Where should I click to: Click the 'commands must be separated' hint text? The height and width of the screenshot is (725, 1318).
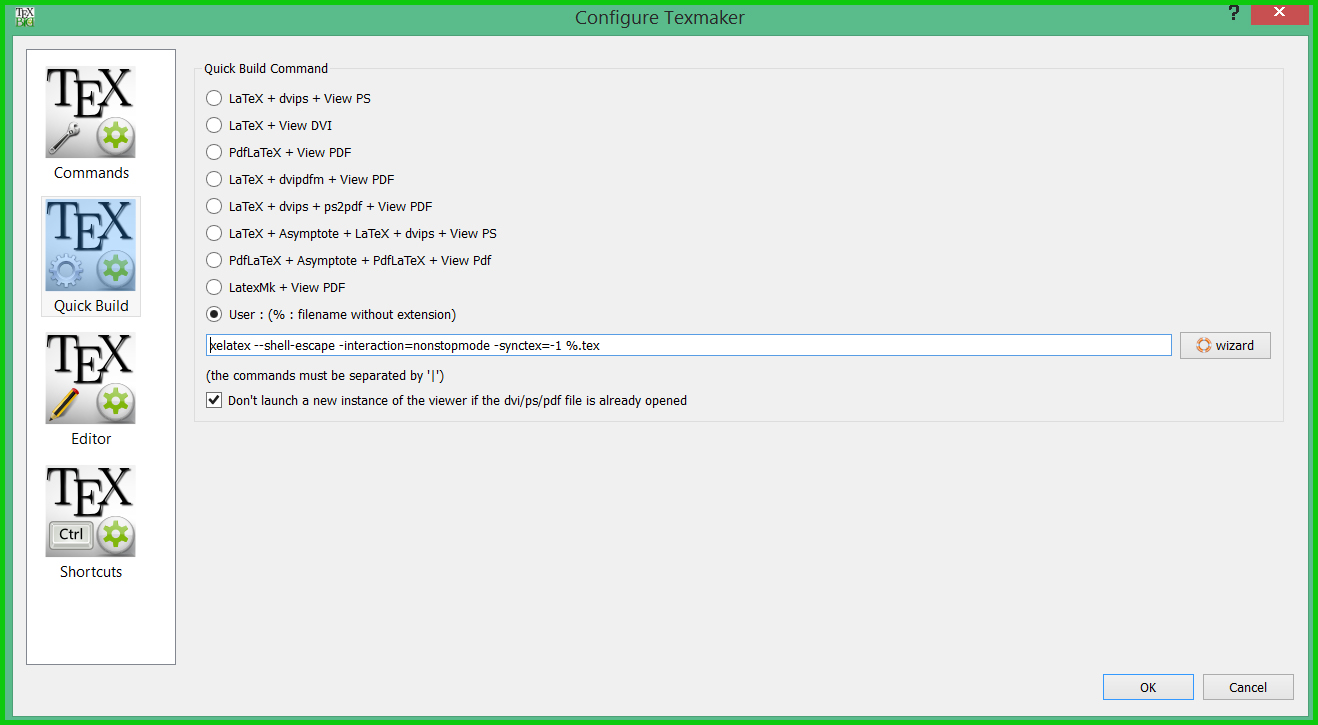click(325, 376)
